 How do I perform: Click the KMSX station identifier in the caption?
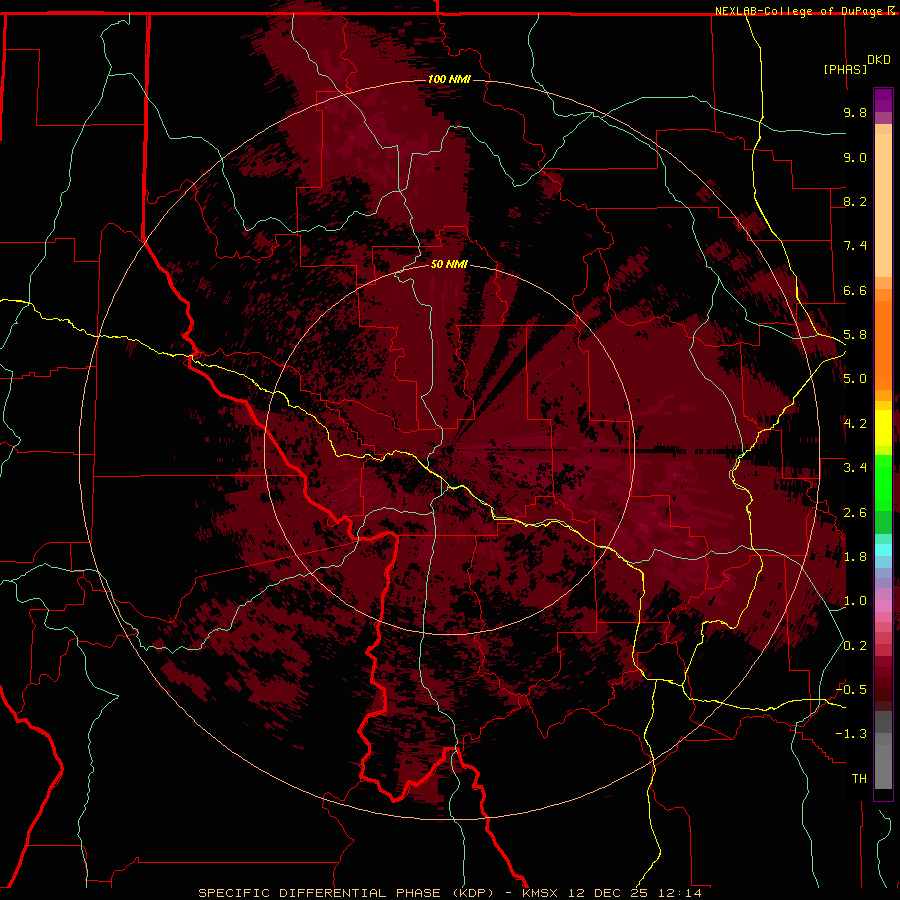[x=540, y=893]
